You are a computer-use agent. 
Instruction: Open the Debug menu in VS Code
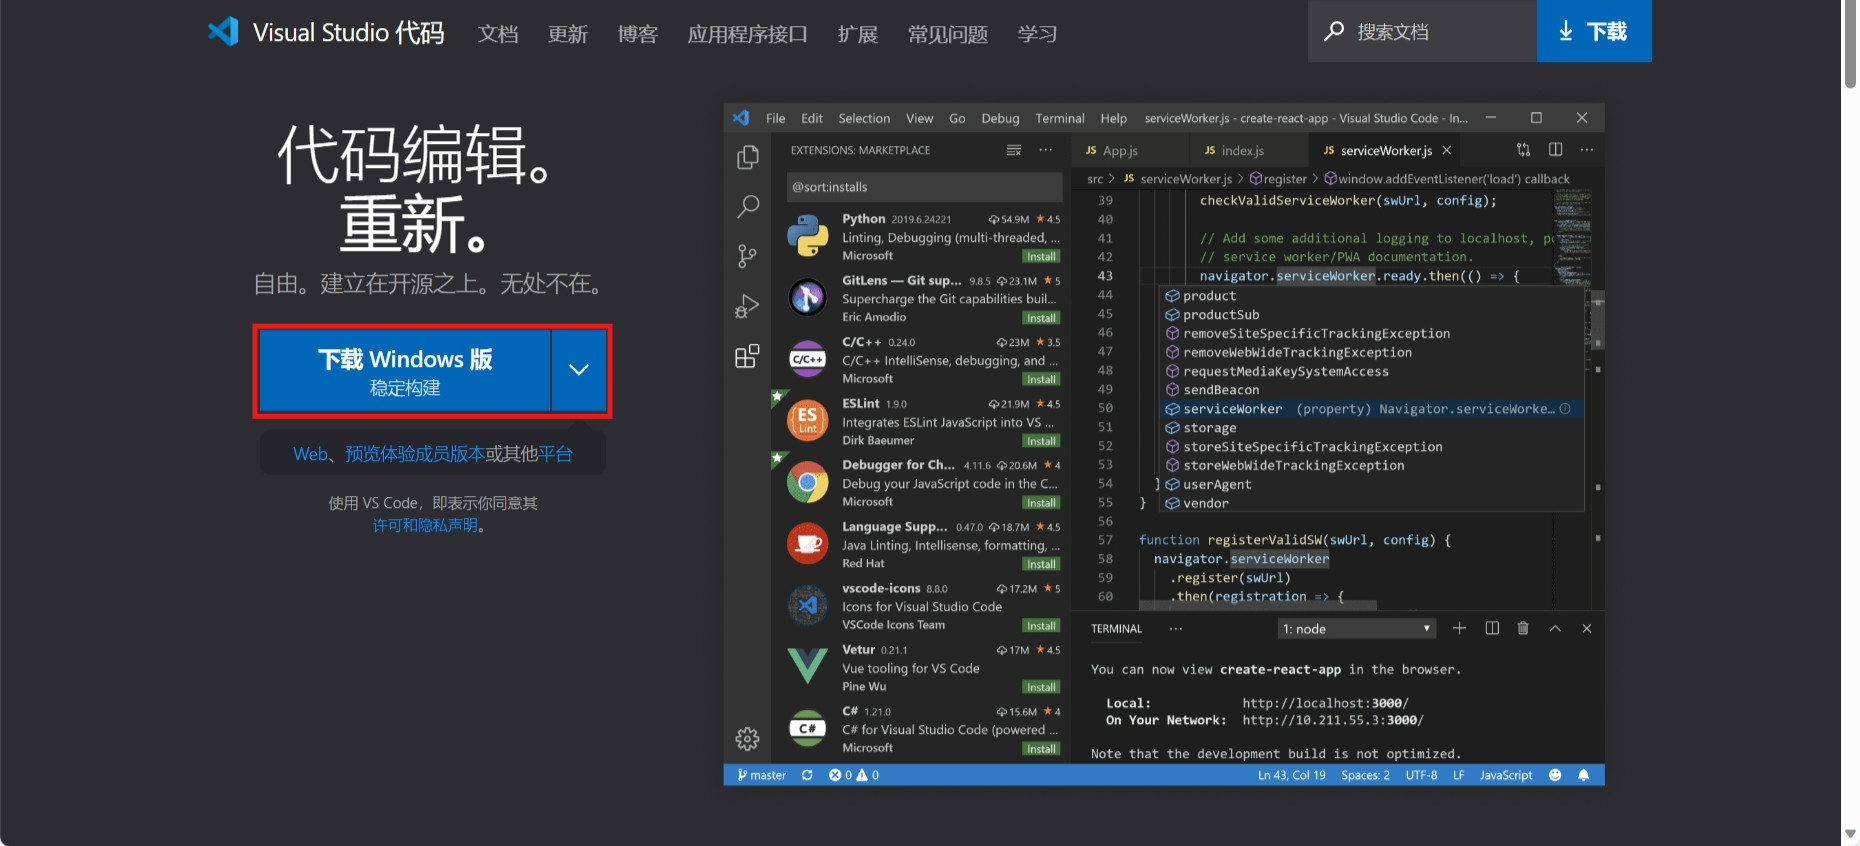(x=1000, y=118)
